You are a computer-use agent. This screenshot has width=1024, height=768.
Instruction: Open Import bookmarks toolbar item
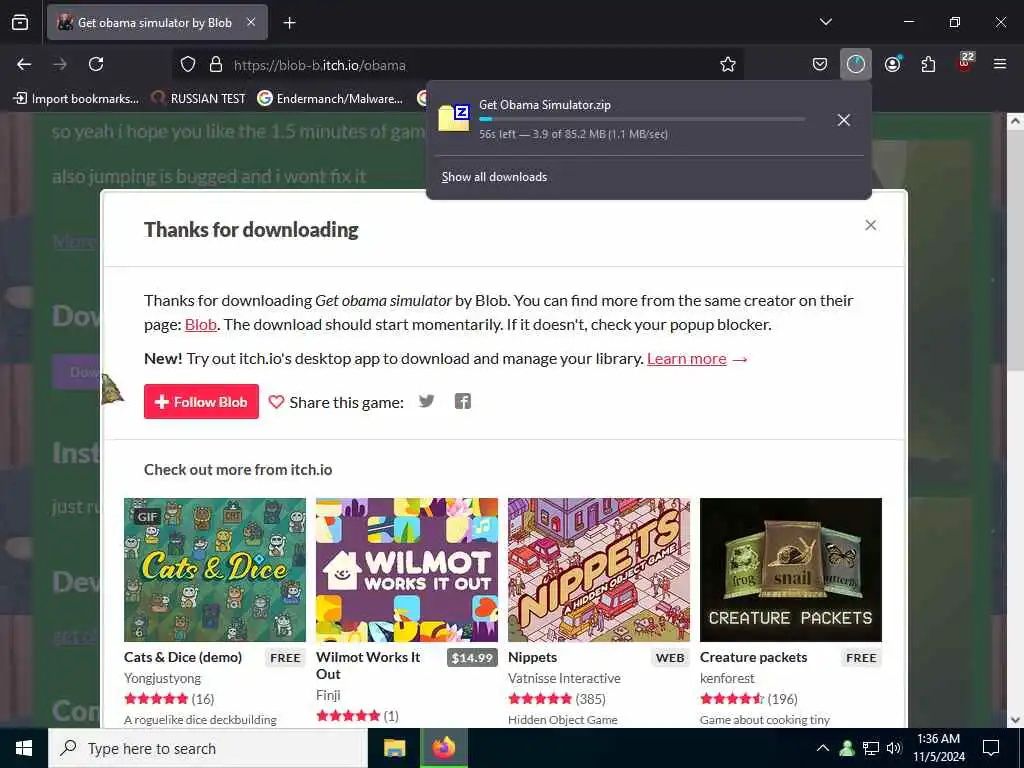[x=76, y=99]
